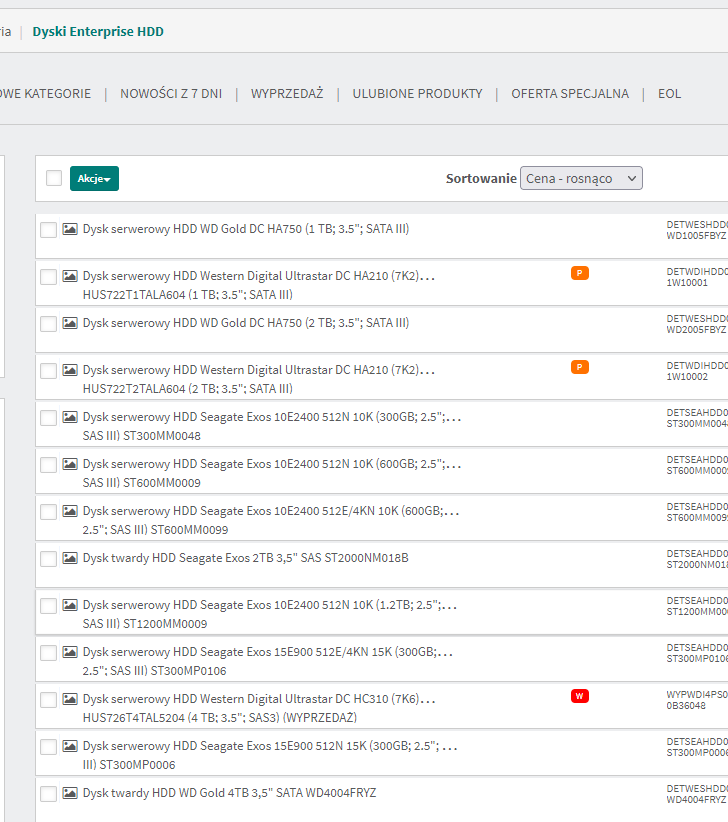Open OFERTA SPECJALNA menu item
The height and width of the screenshot is (822, 728).
(570, 94)
